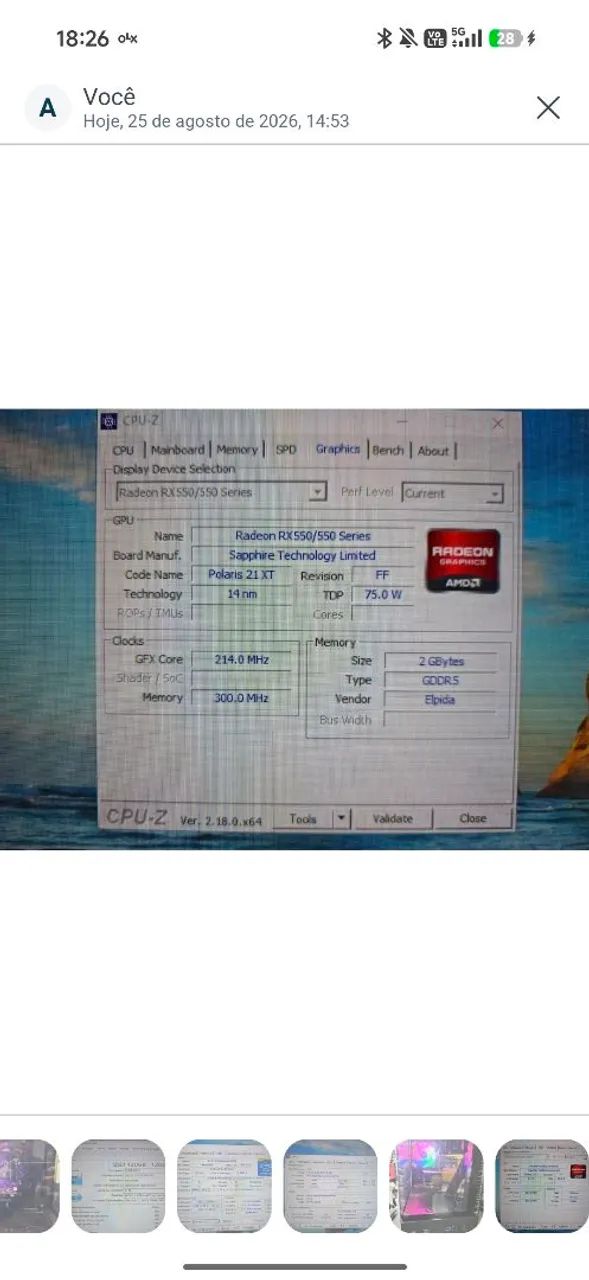Tap the Bluetooth status icon
Image resolution: width=589 pixels, height=1280 pixels.
coord(383,38)
